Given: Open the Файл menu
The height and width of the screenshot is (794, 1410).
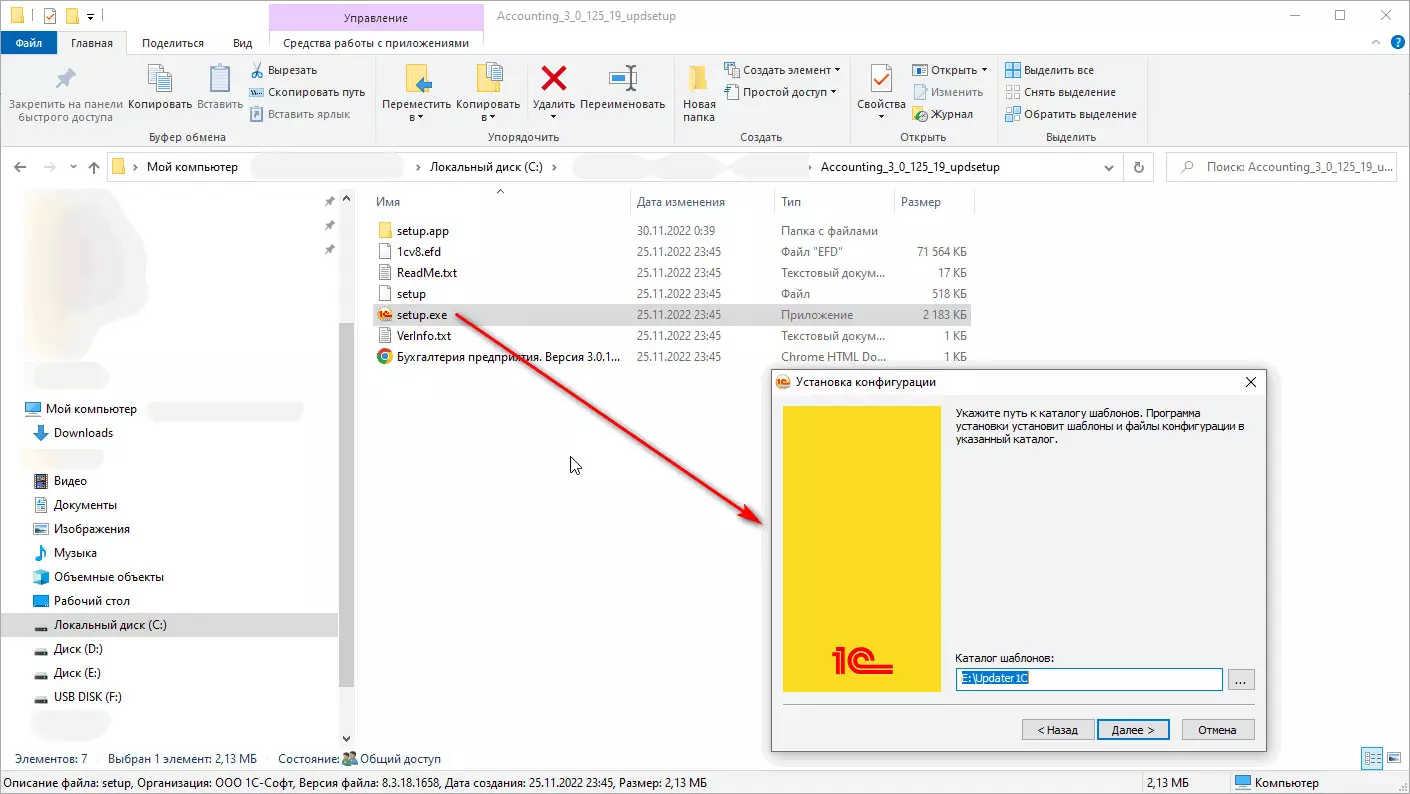Looking at the screenshot, I should pos(29,43).
